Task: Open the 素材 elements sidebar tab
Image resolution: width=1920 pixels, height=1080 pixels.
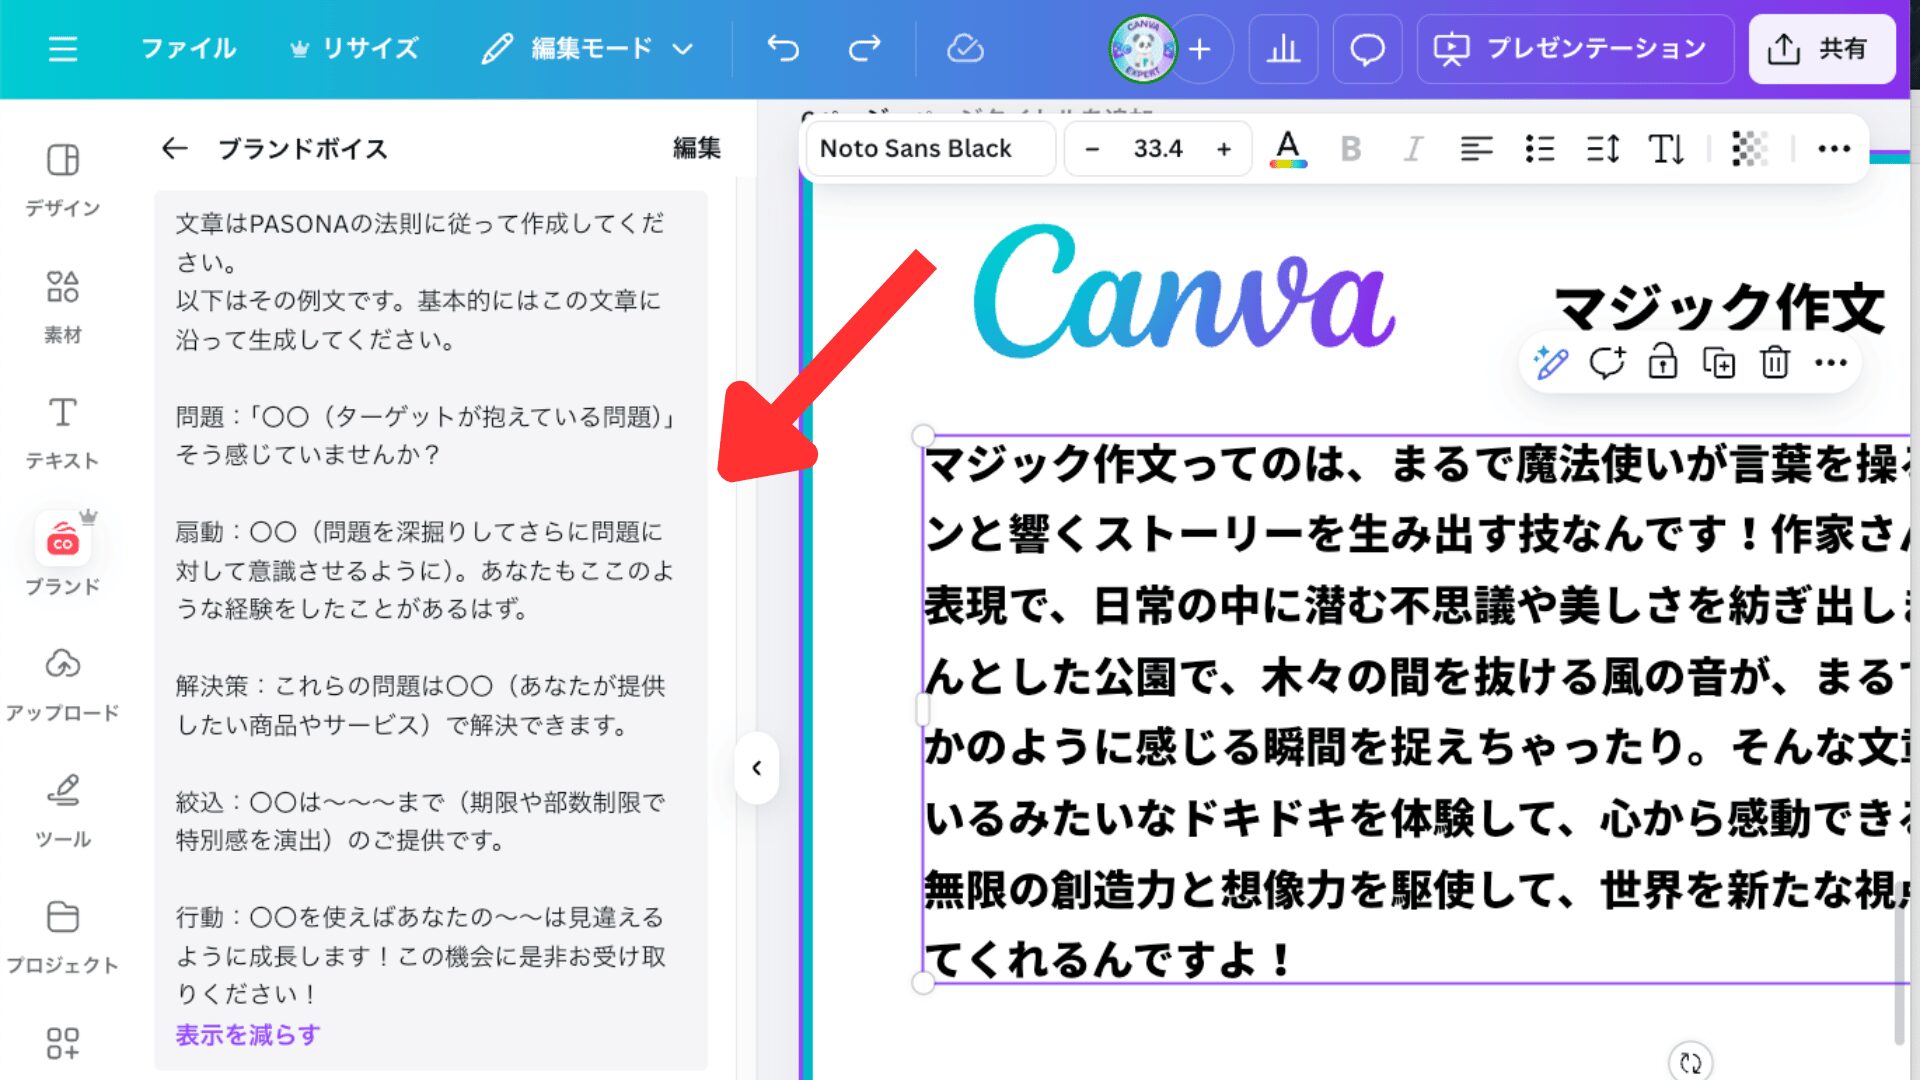Action: pyautogui.click(x=63, y=307)
